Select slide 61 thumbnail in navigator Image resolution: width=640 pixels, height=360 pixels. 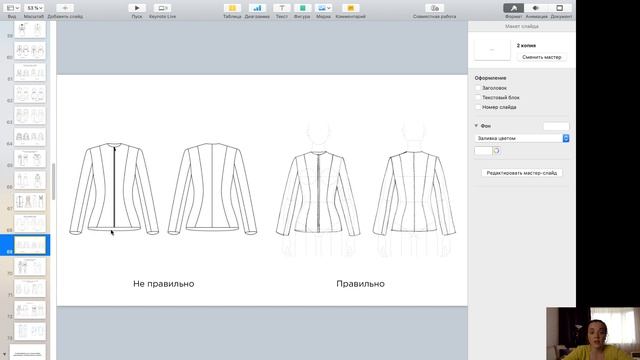tap(30, 73)
